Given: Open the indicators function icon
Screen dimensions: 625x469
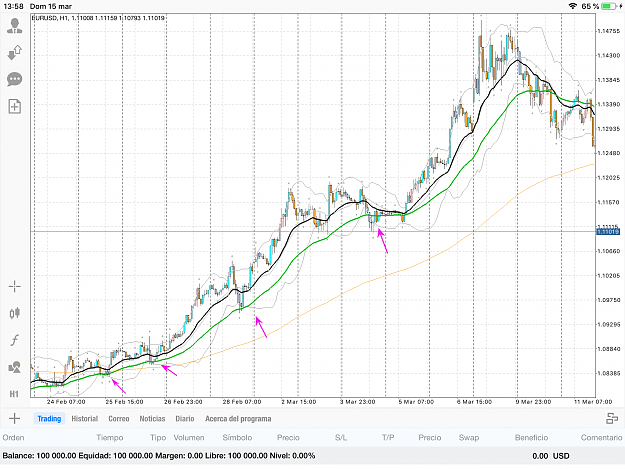Looking at the screenshot, I should pyautogui.click(x=14, y=340).
